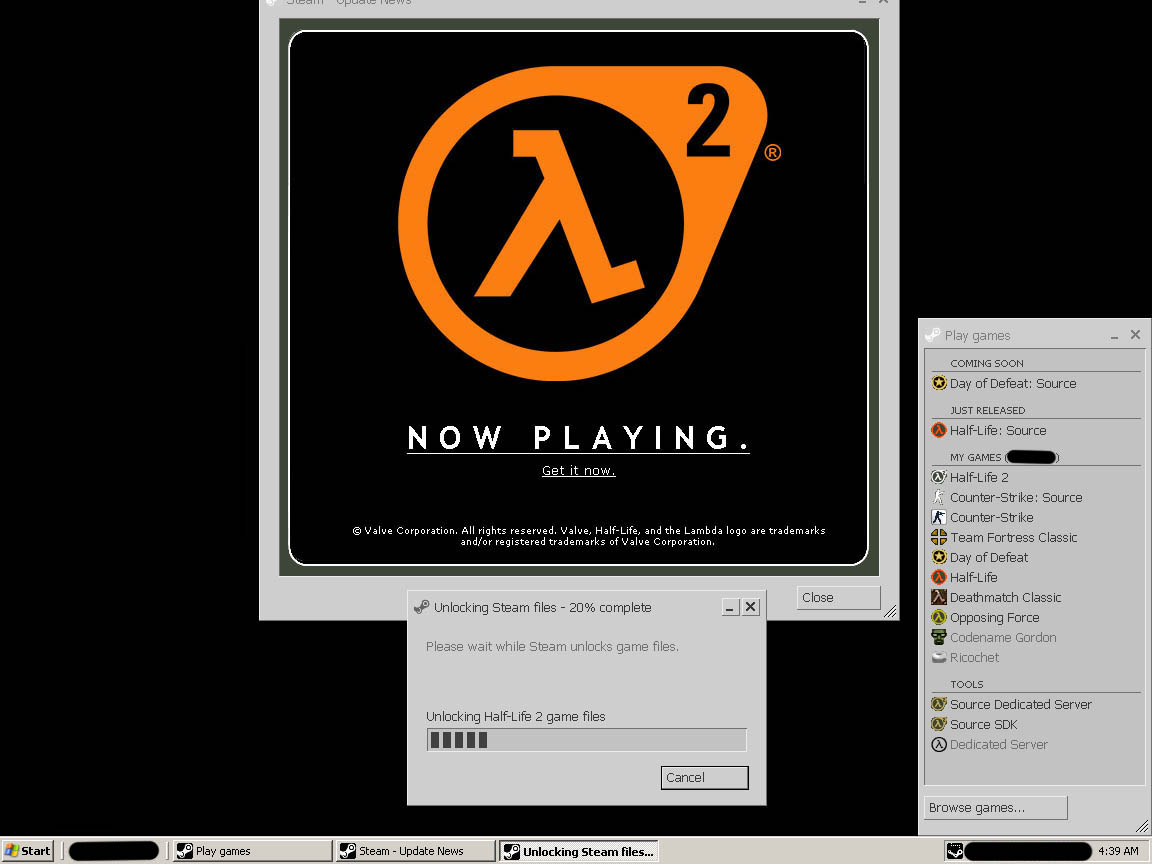This screenshot has height=864, width=1152.
Task: Switch to Unlocking Steam files taskbar button
Action: (579, 851)
